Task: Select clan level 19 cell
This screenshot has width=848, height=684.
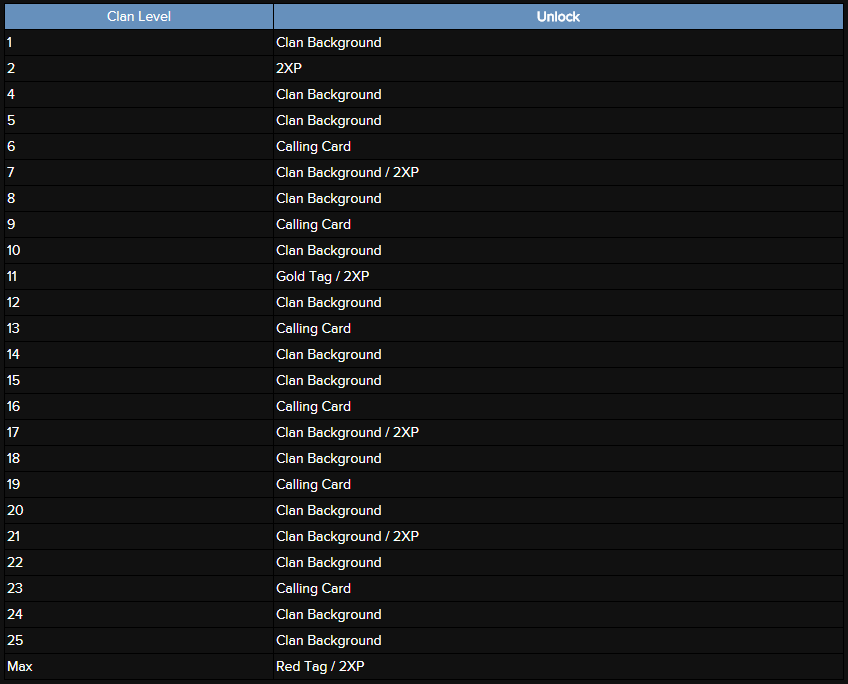Action: 139,484
